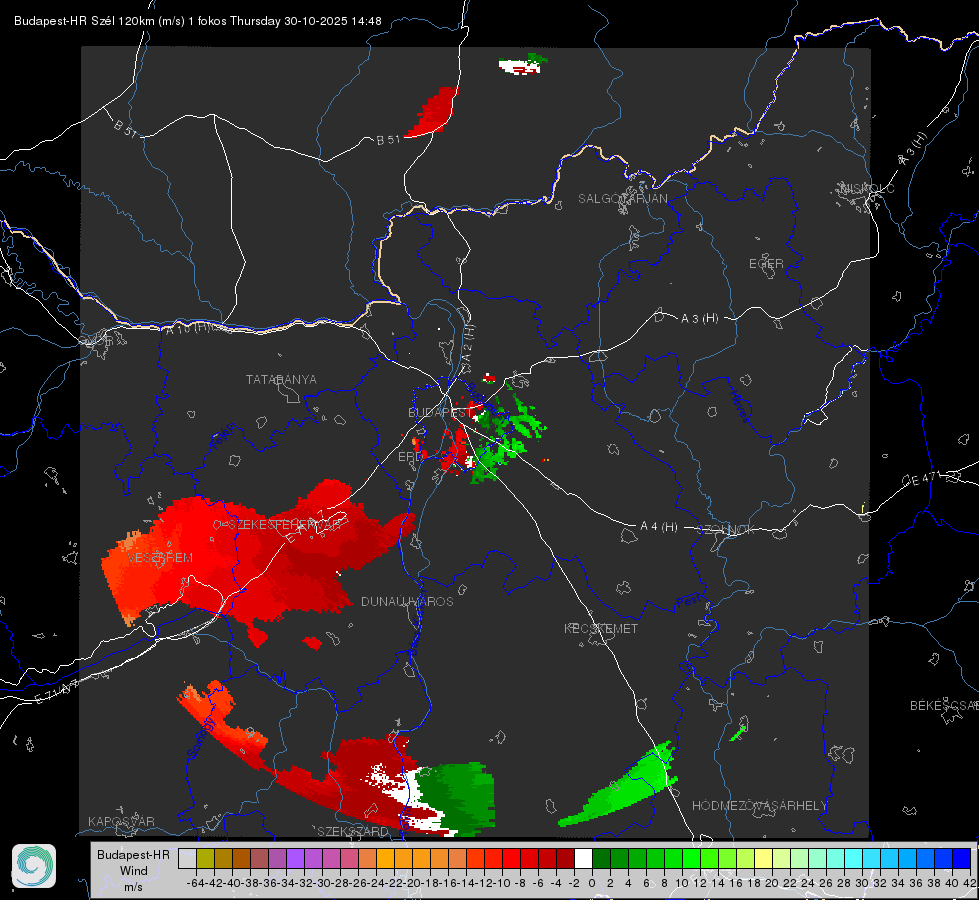Click the Somogy county label
Viewport: 979px width, 900px height.
click(x=201, y=738)
